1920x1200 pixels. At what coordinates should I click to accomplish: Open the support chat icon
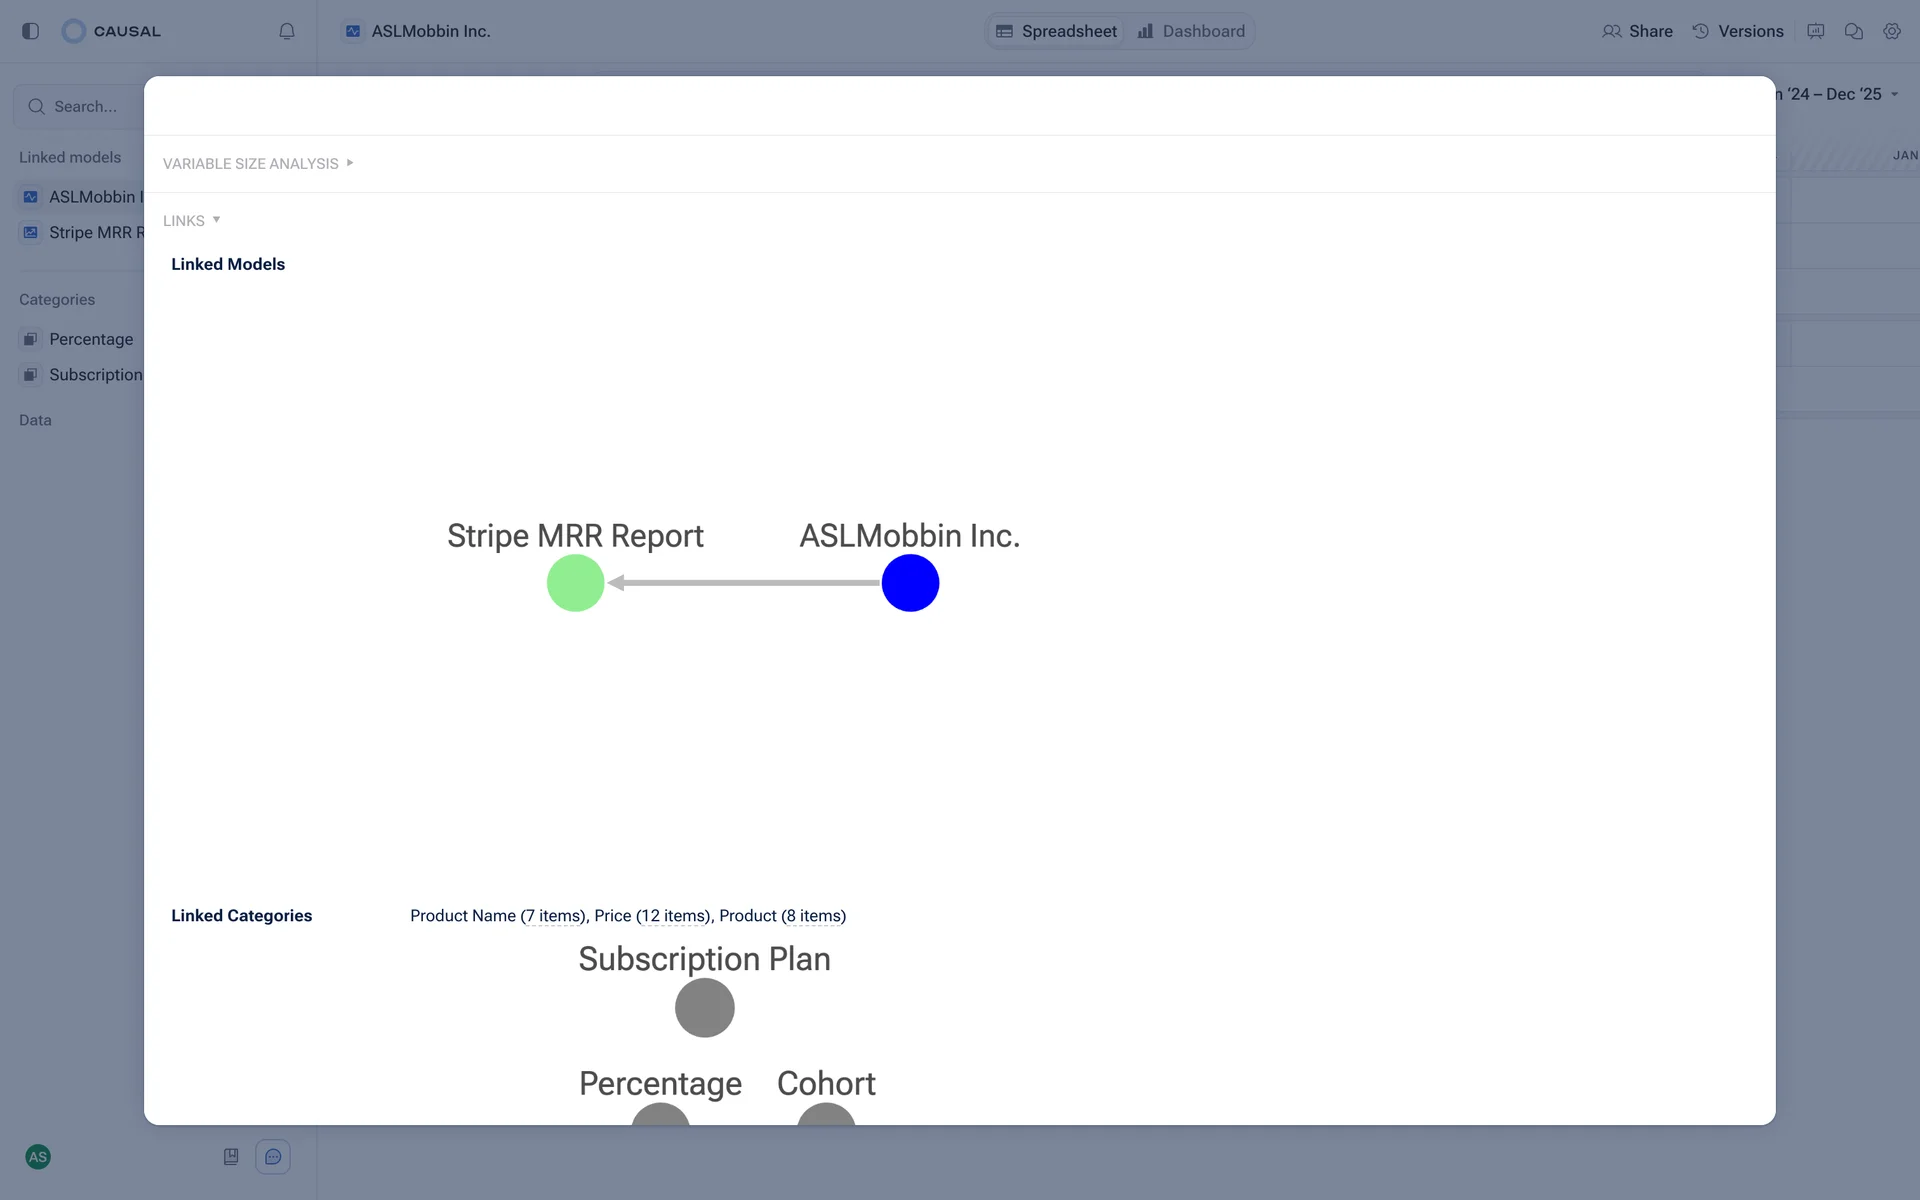tap(273, 1157)
